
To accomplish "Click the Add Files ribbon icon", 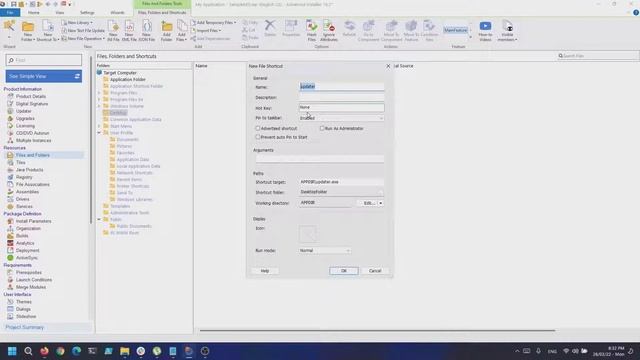I will pos(182,31).
